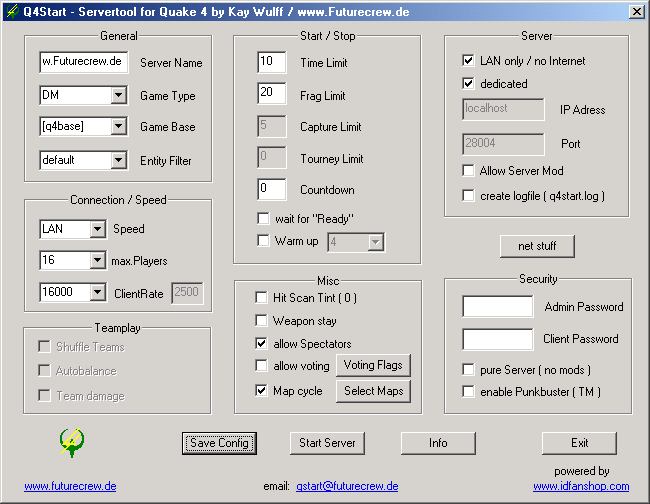The height and width of the screenshot is (504, 650).
Task: Toggle Hit Scan Tint checkbox
Action: pyautogui.click(x=261, y=297)
